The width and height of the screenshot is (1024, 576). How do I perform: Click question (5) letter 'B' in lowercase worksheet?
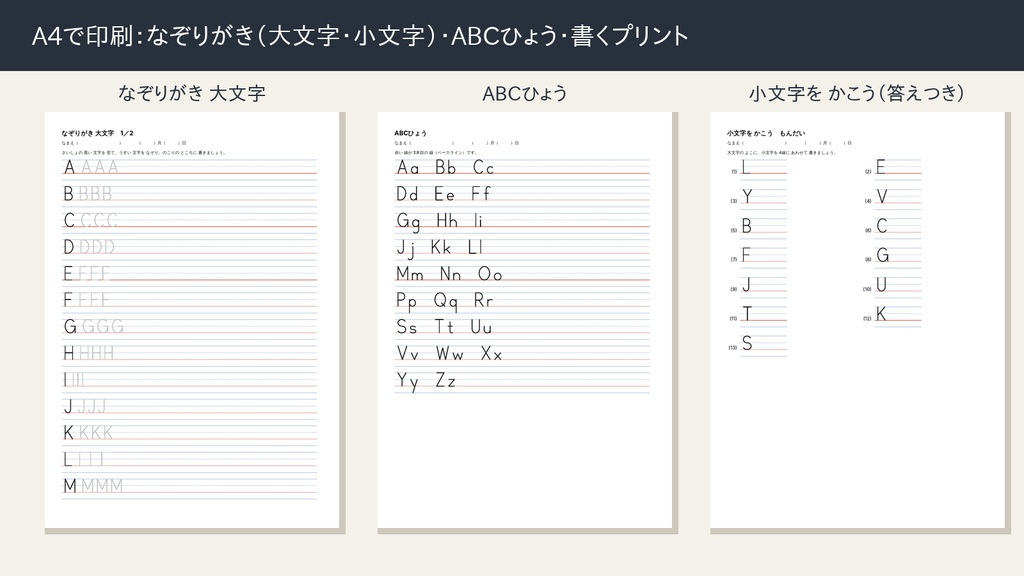coord(746,227)
